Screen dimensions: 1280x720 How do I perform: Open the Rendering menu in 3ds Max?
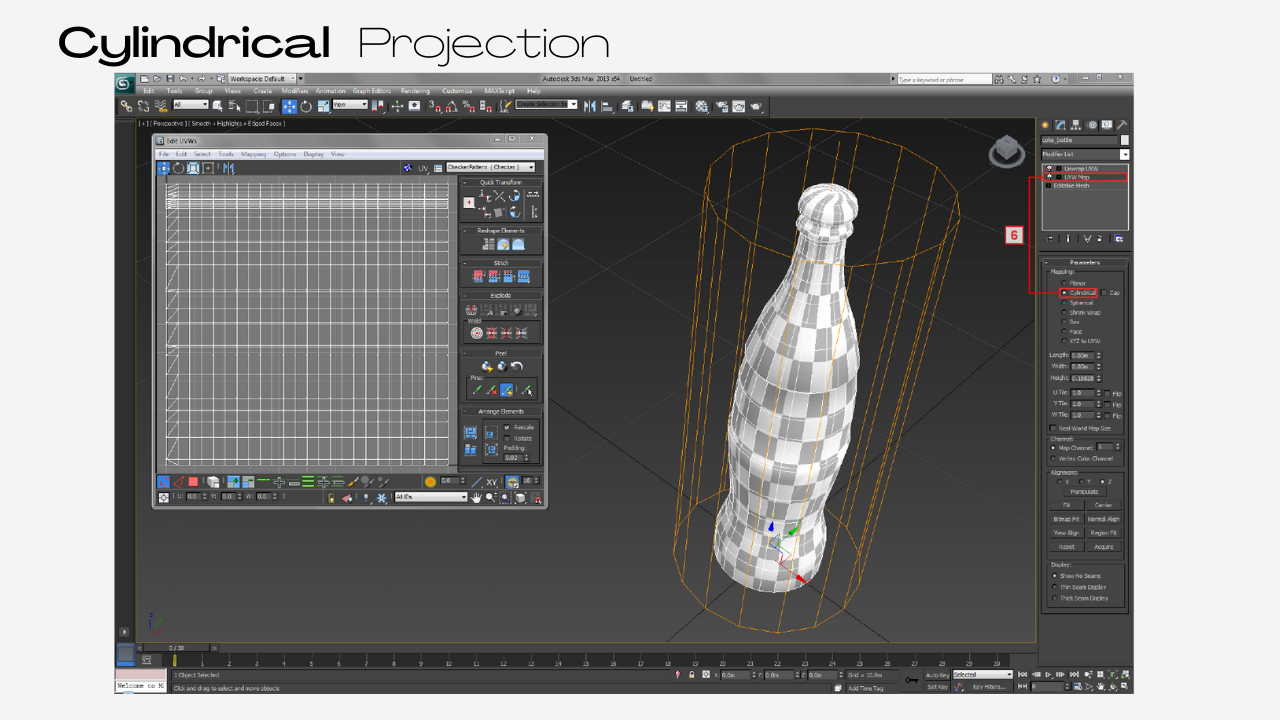[x=414, y=91]
